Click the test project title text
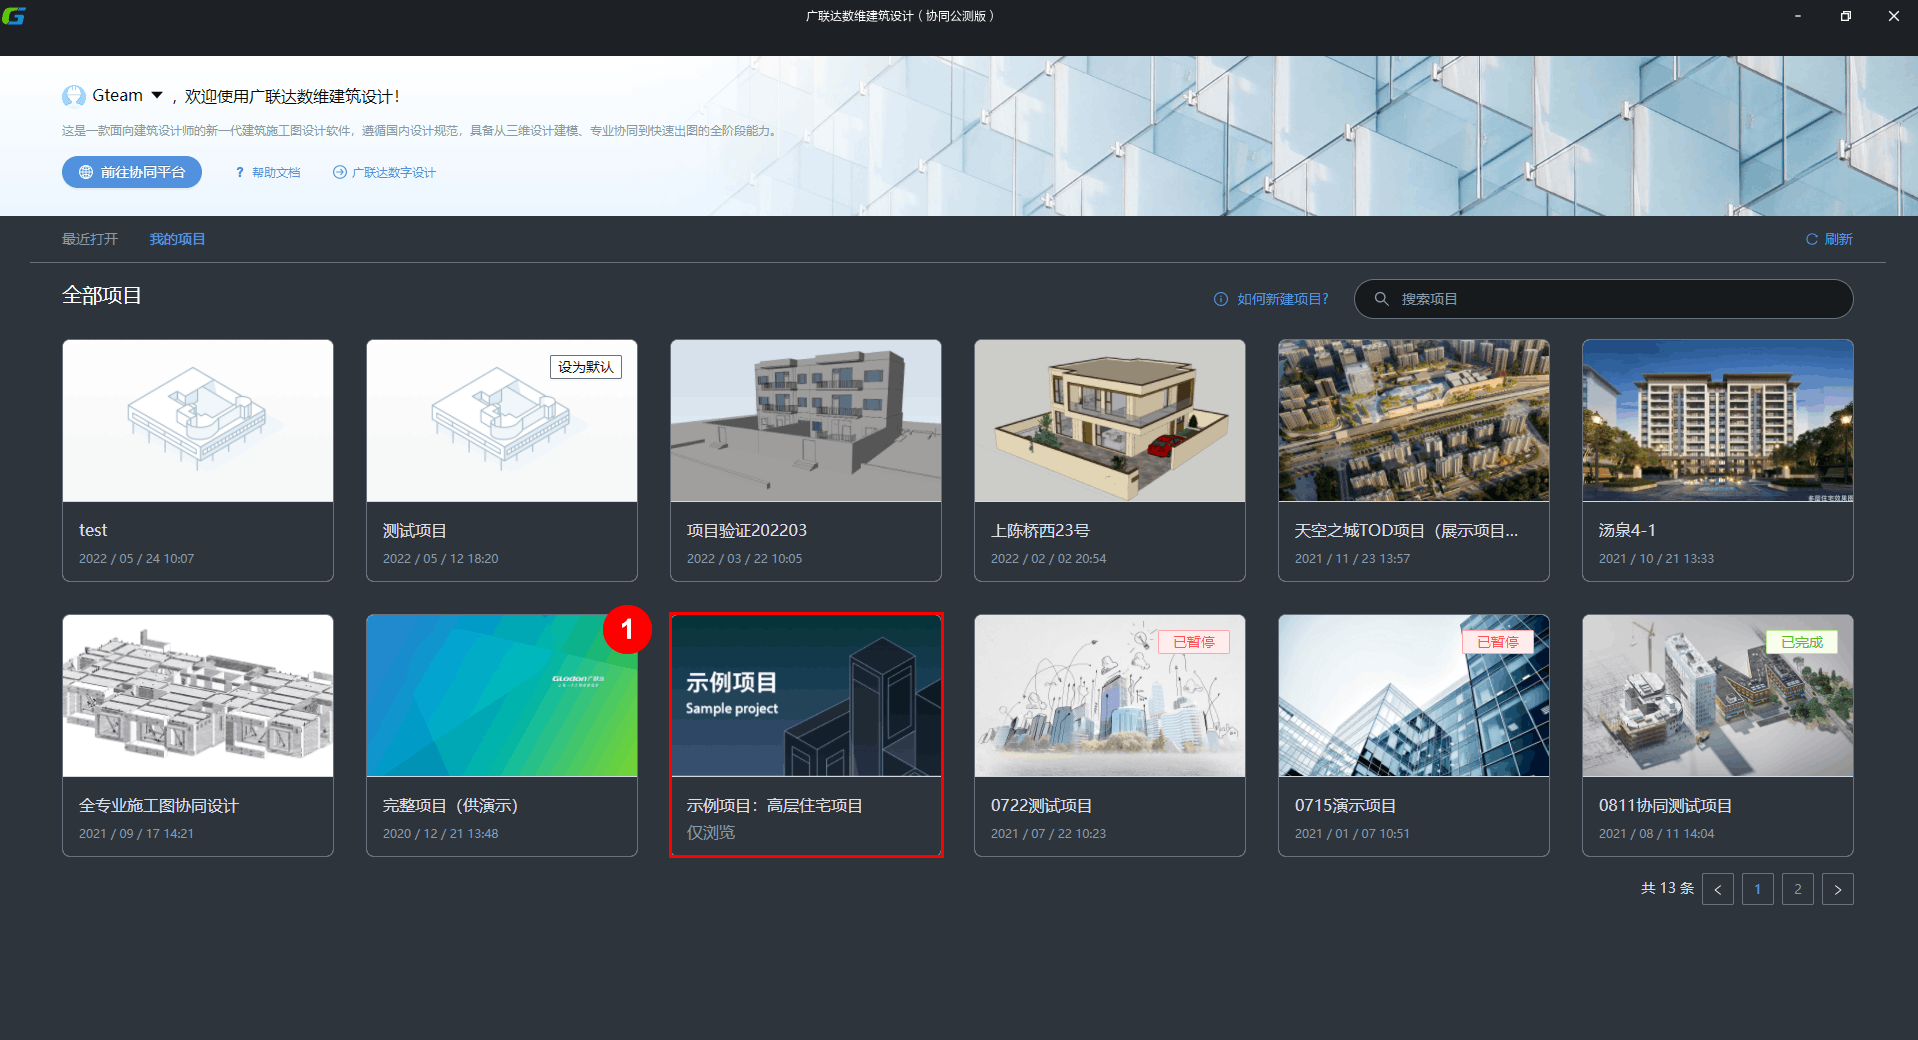 [93, 530]
